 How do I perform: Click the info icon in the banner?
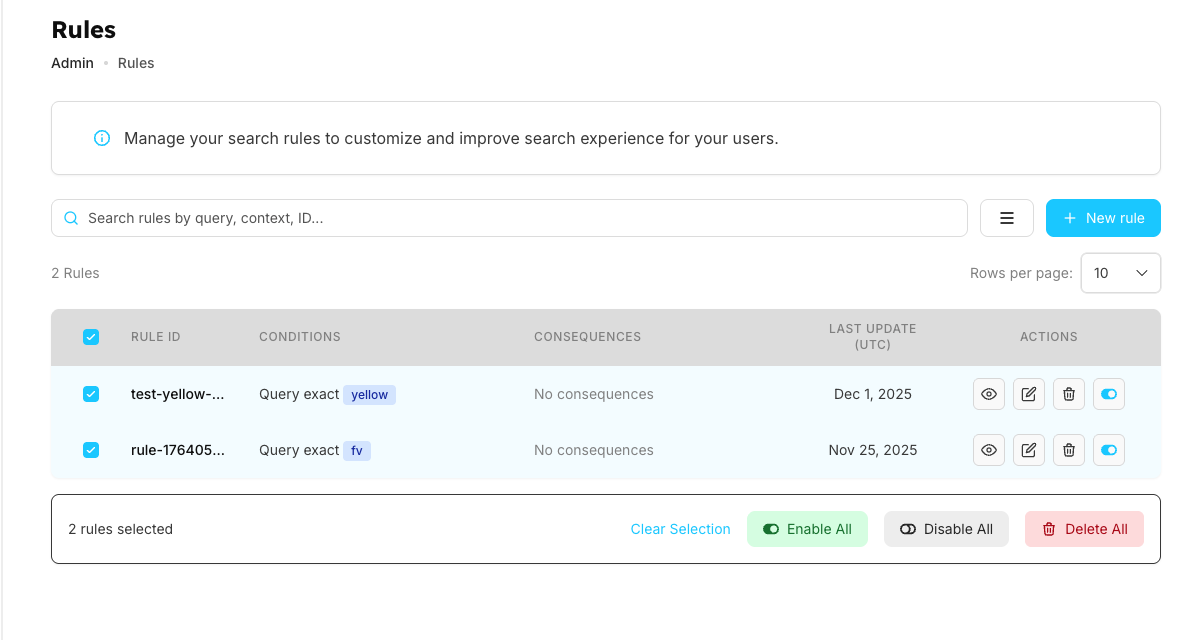point(102,138)
